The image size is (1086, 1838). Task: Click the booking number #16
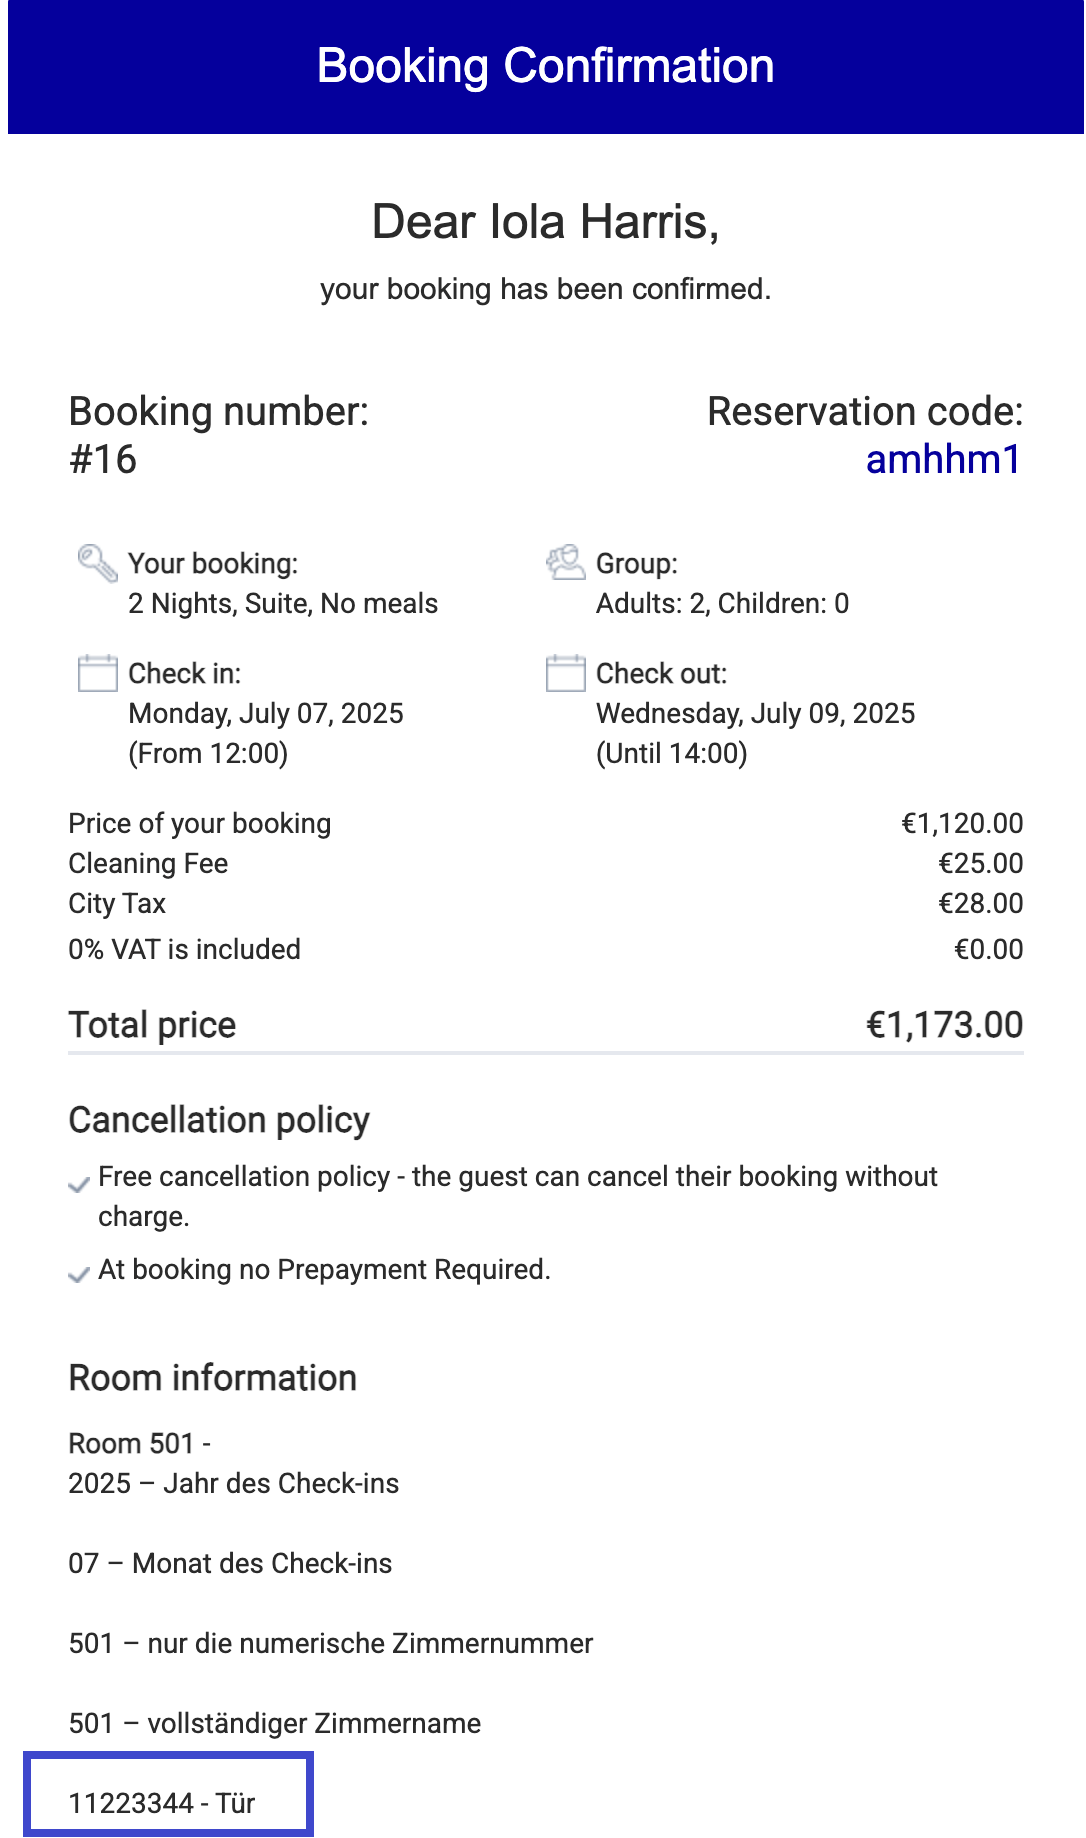(x=103, y=459)
